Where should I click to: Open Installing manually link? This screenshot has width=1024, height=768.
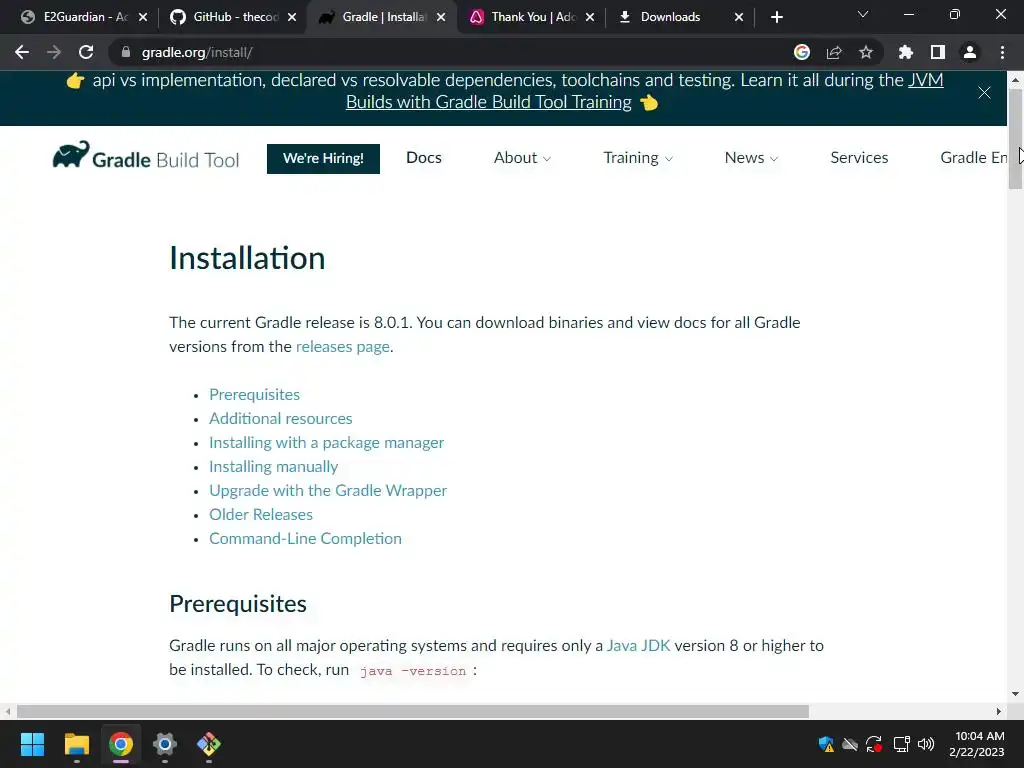pyautogui.click(x=273, y=467)
